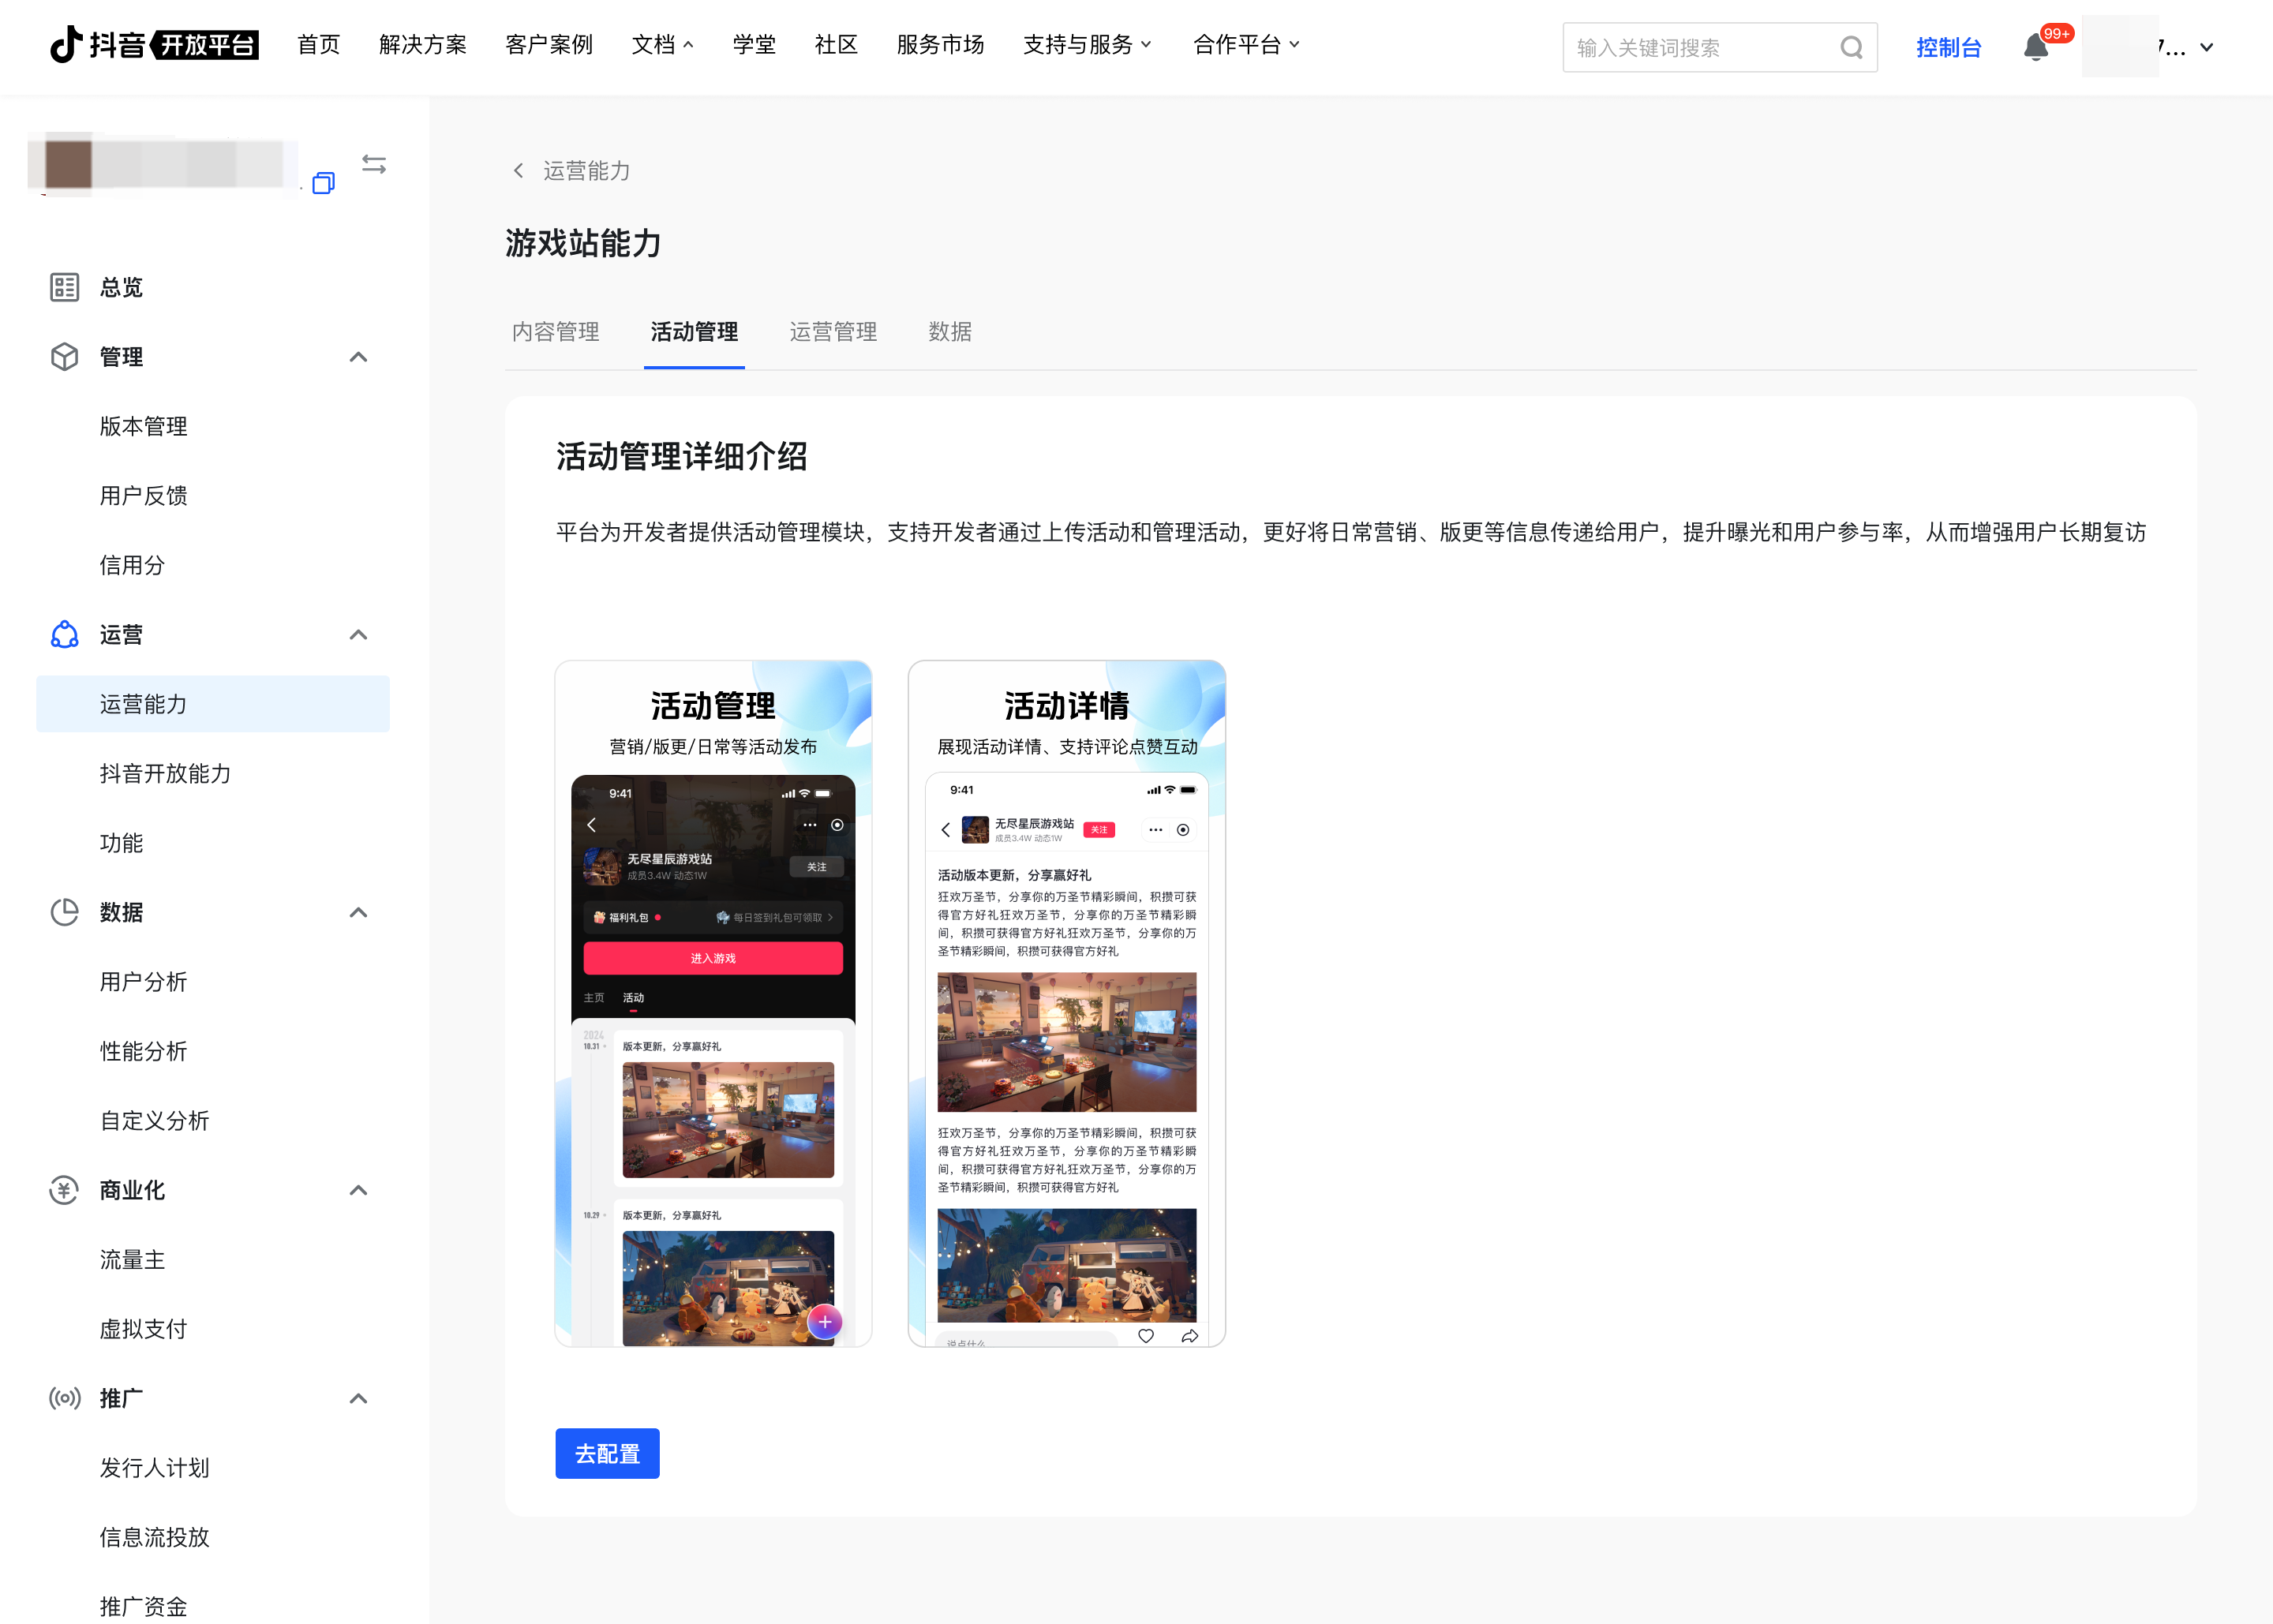Click the back arrow beside 运营能力

point(518,171)
